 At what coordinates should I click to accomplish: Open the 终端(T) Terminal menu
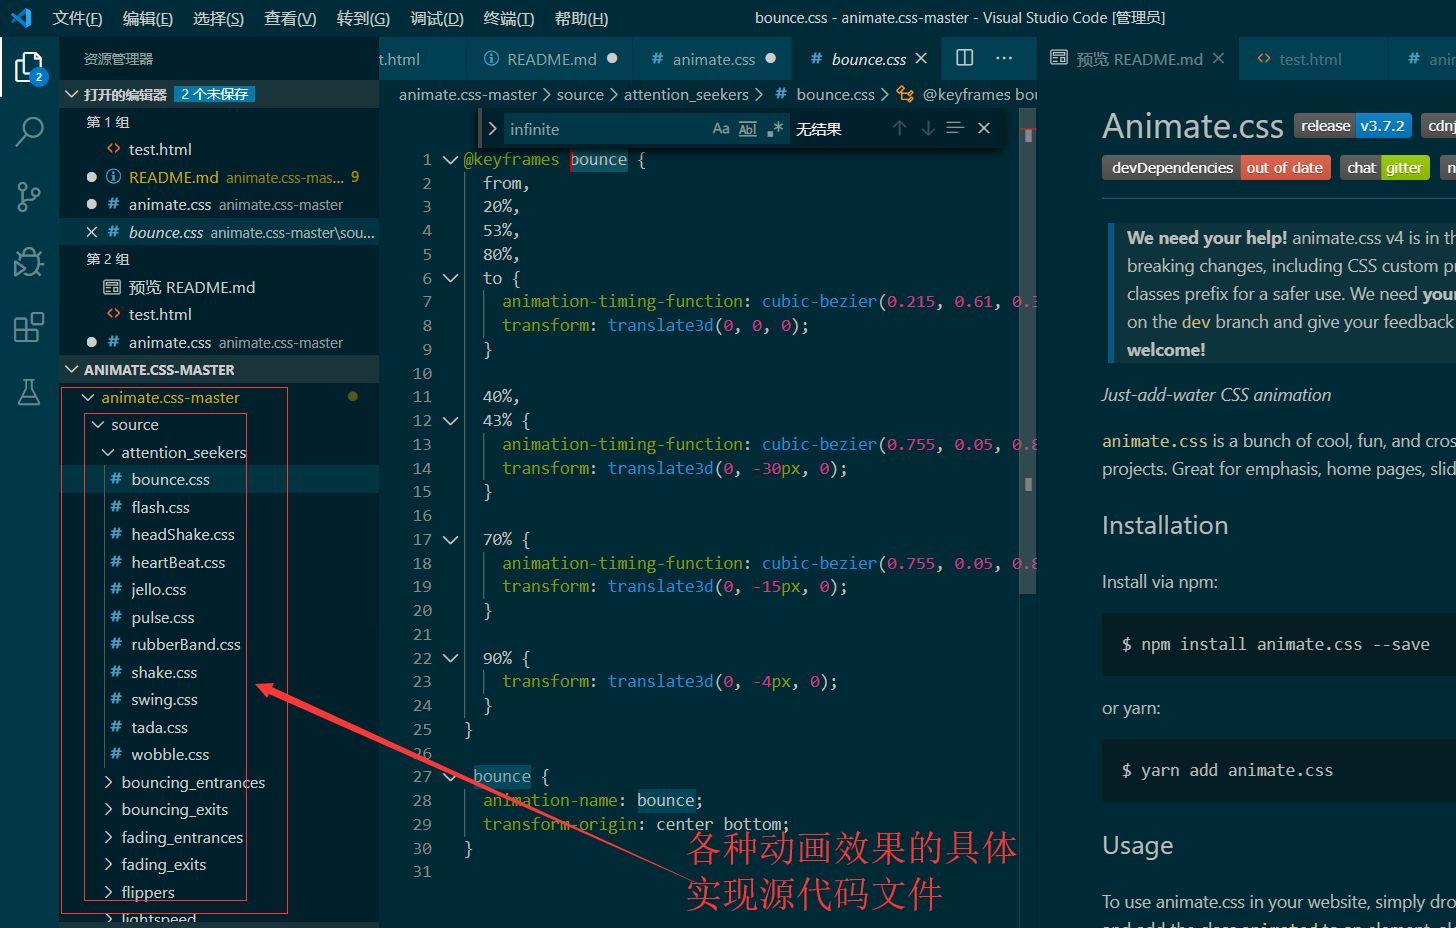(508, 18)
